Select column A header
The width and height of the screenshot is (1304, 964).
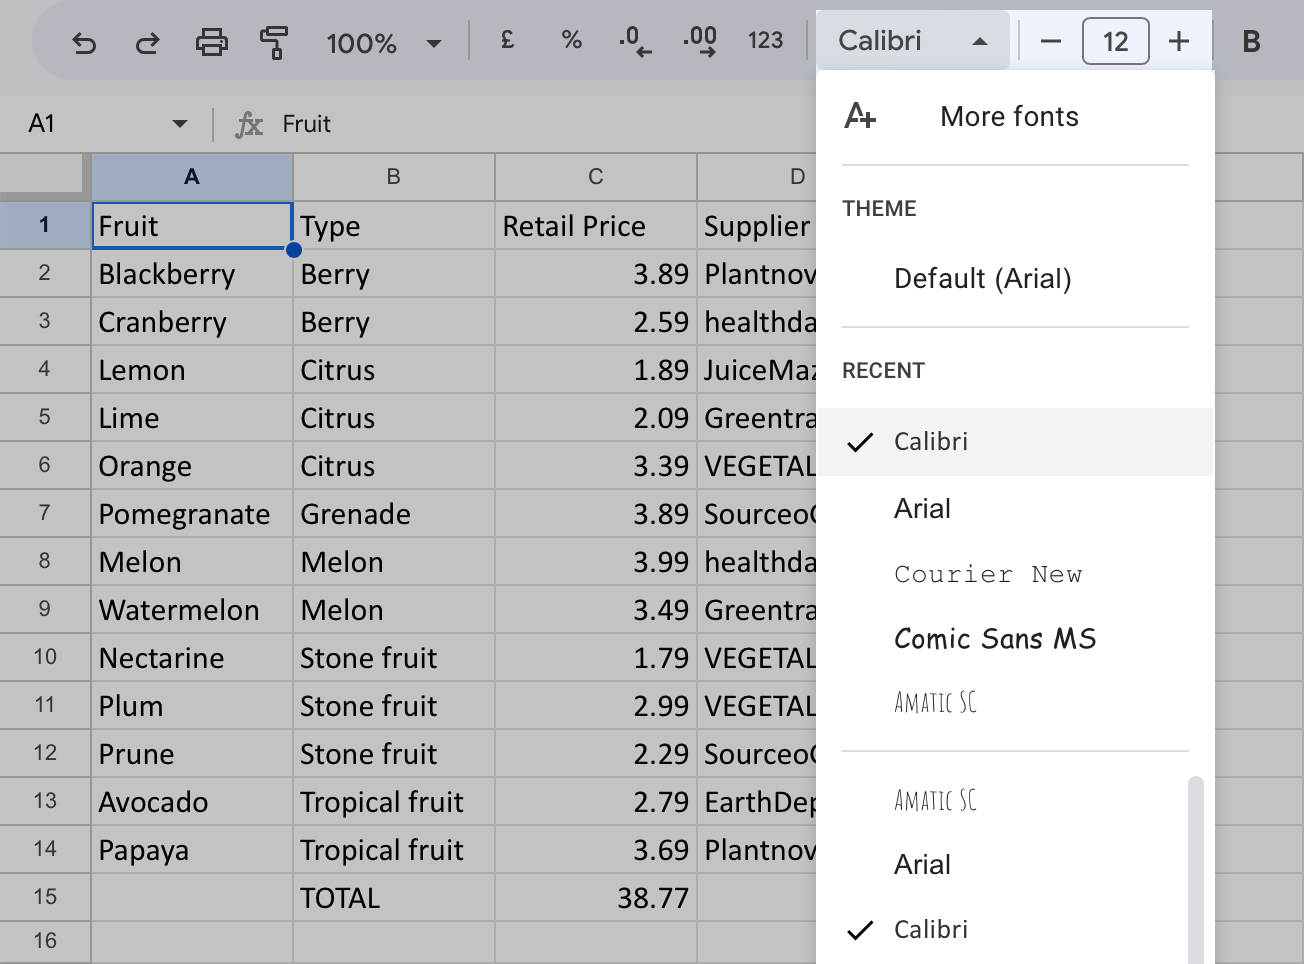click(x=192, y=177)
